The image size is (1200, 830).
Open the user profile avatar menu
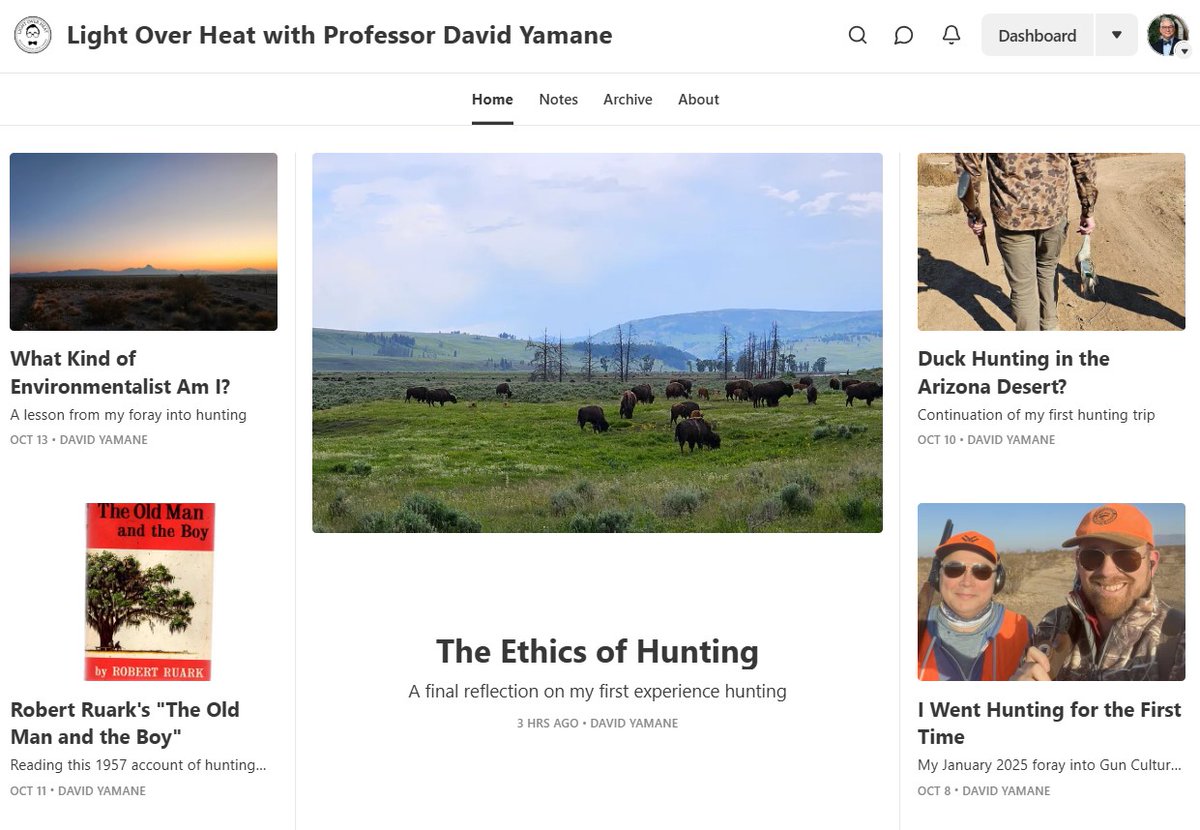tap(1168, 35)
